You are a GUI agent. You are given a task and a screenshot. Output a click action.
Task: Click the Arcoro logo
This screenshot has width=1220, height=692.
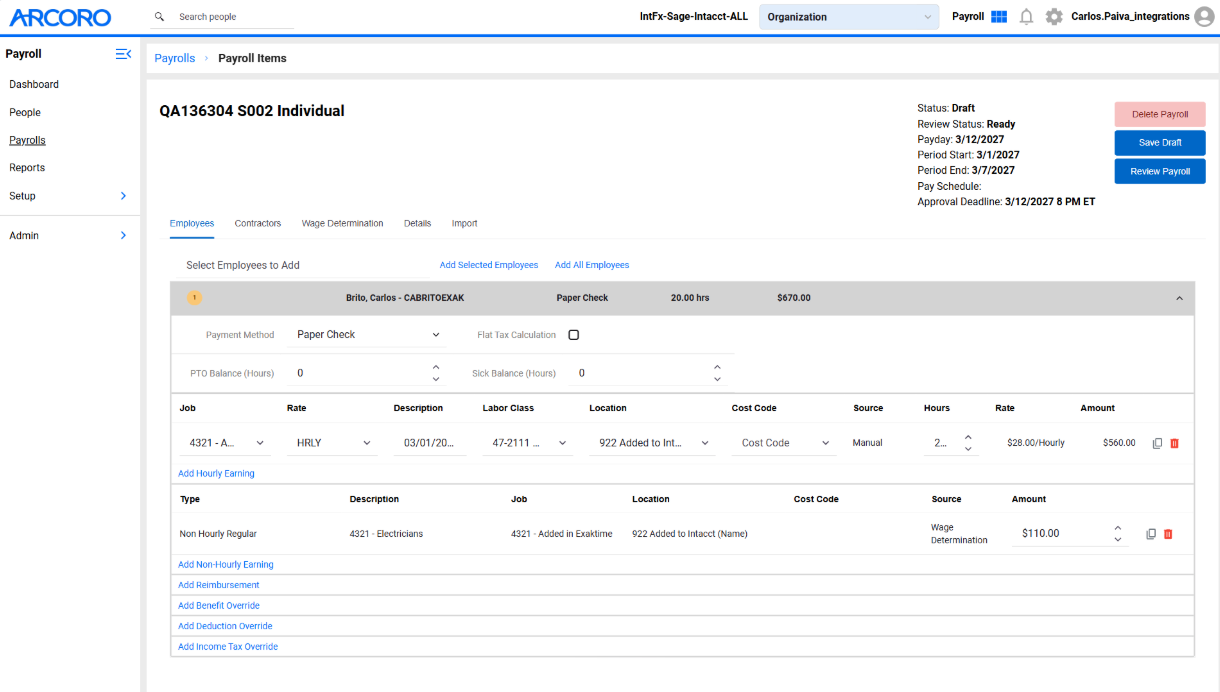(x=60, y=17)
